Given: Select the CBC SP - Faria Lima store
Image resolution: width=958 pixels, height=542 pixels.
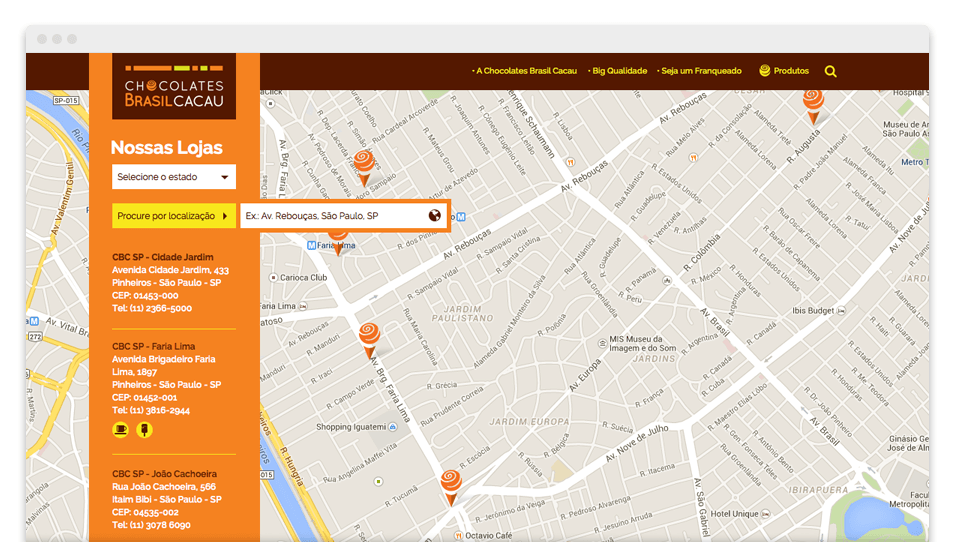Looking at the screenshot, I should 153,346.
